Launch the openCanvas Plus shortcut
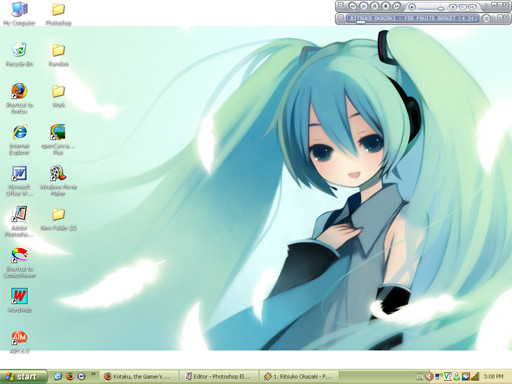 tap(58, 139)
